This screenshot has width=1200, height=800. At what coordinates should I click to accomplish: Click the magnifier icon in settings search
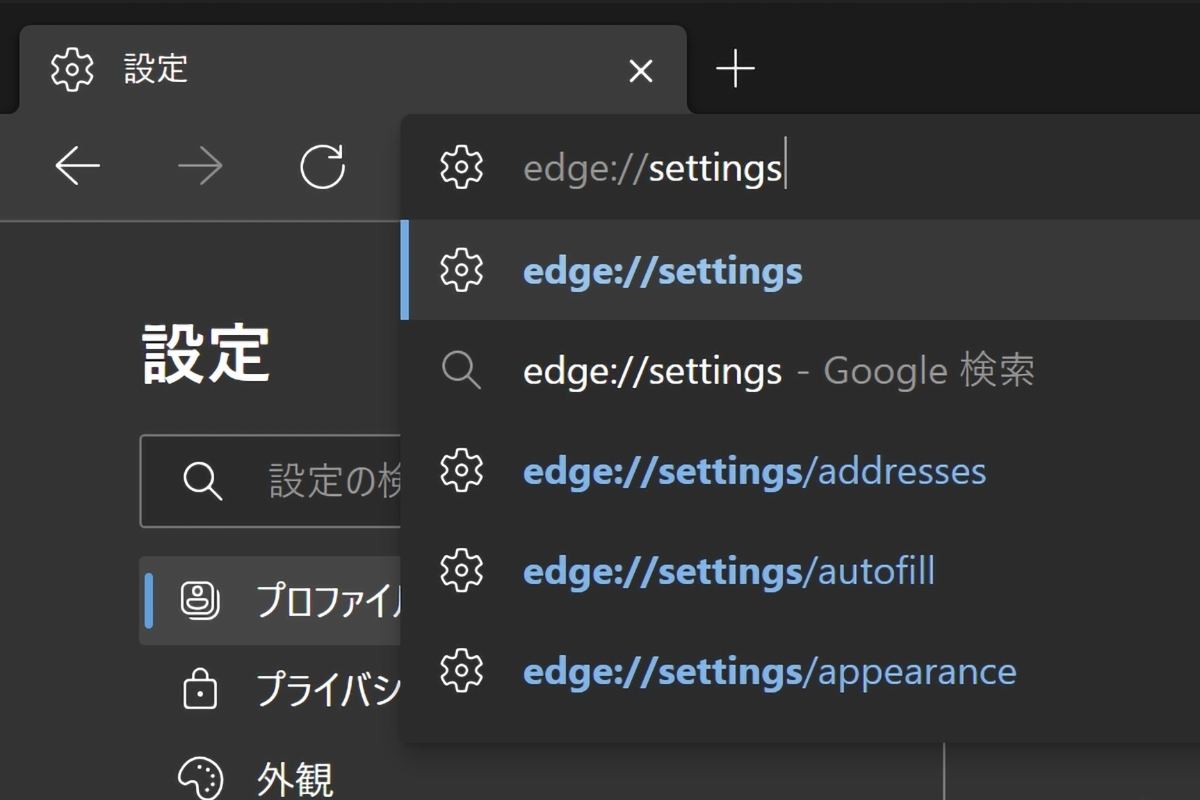[203, 481]
